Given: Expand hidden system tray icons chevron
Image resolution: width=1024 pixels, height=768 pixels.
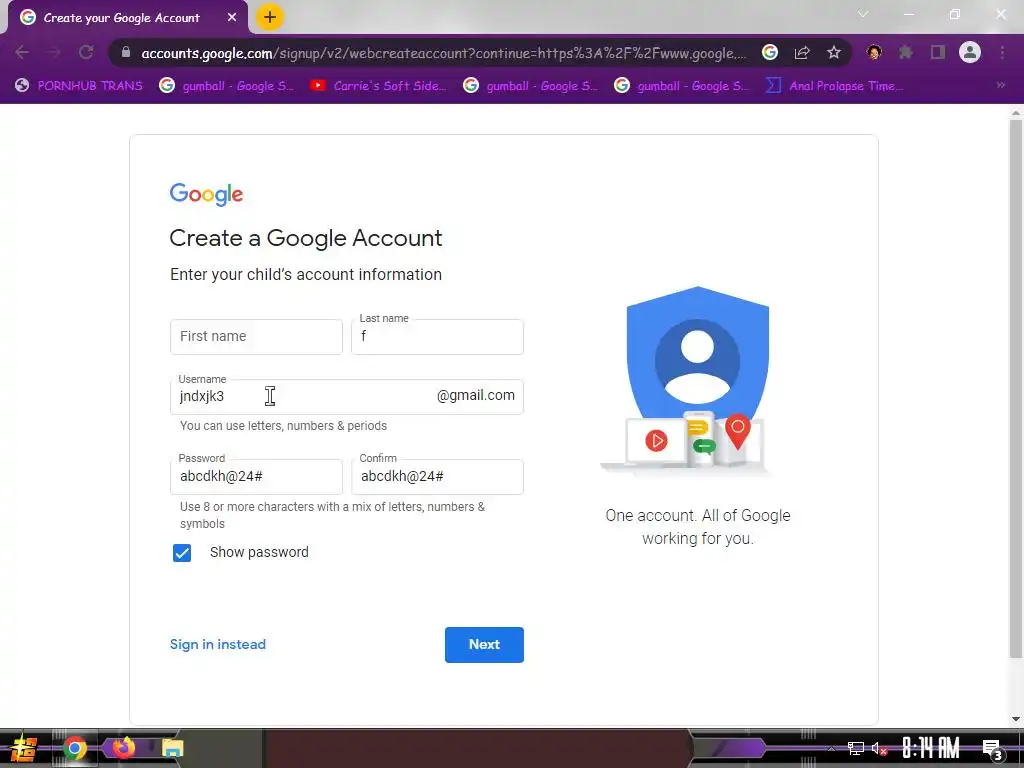Looking at the screenshot, I should tap(831, 749).
